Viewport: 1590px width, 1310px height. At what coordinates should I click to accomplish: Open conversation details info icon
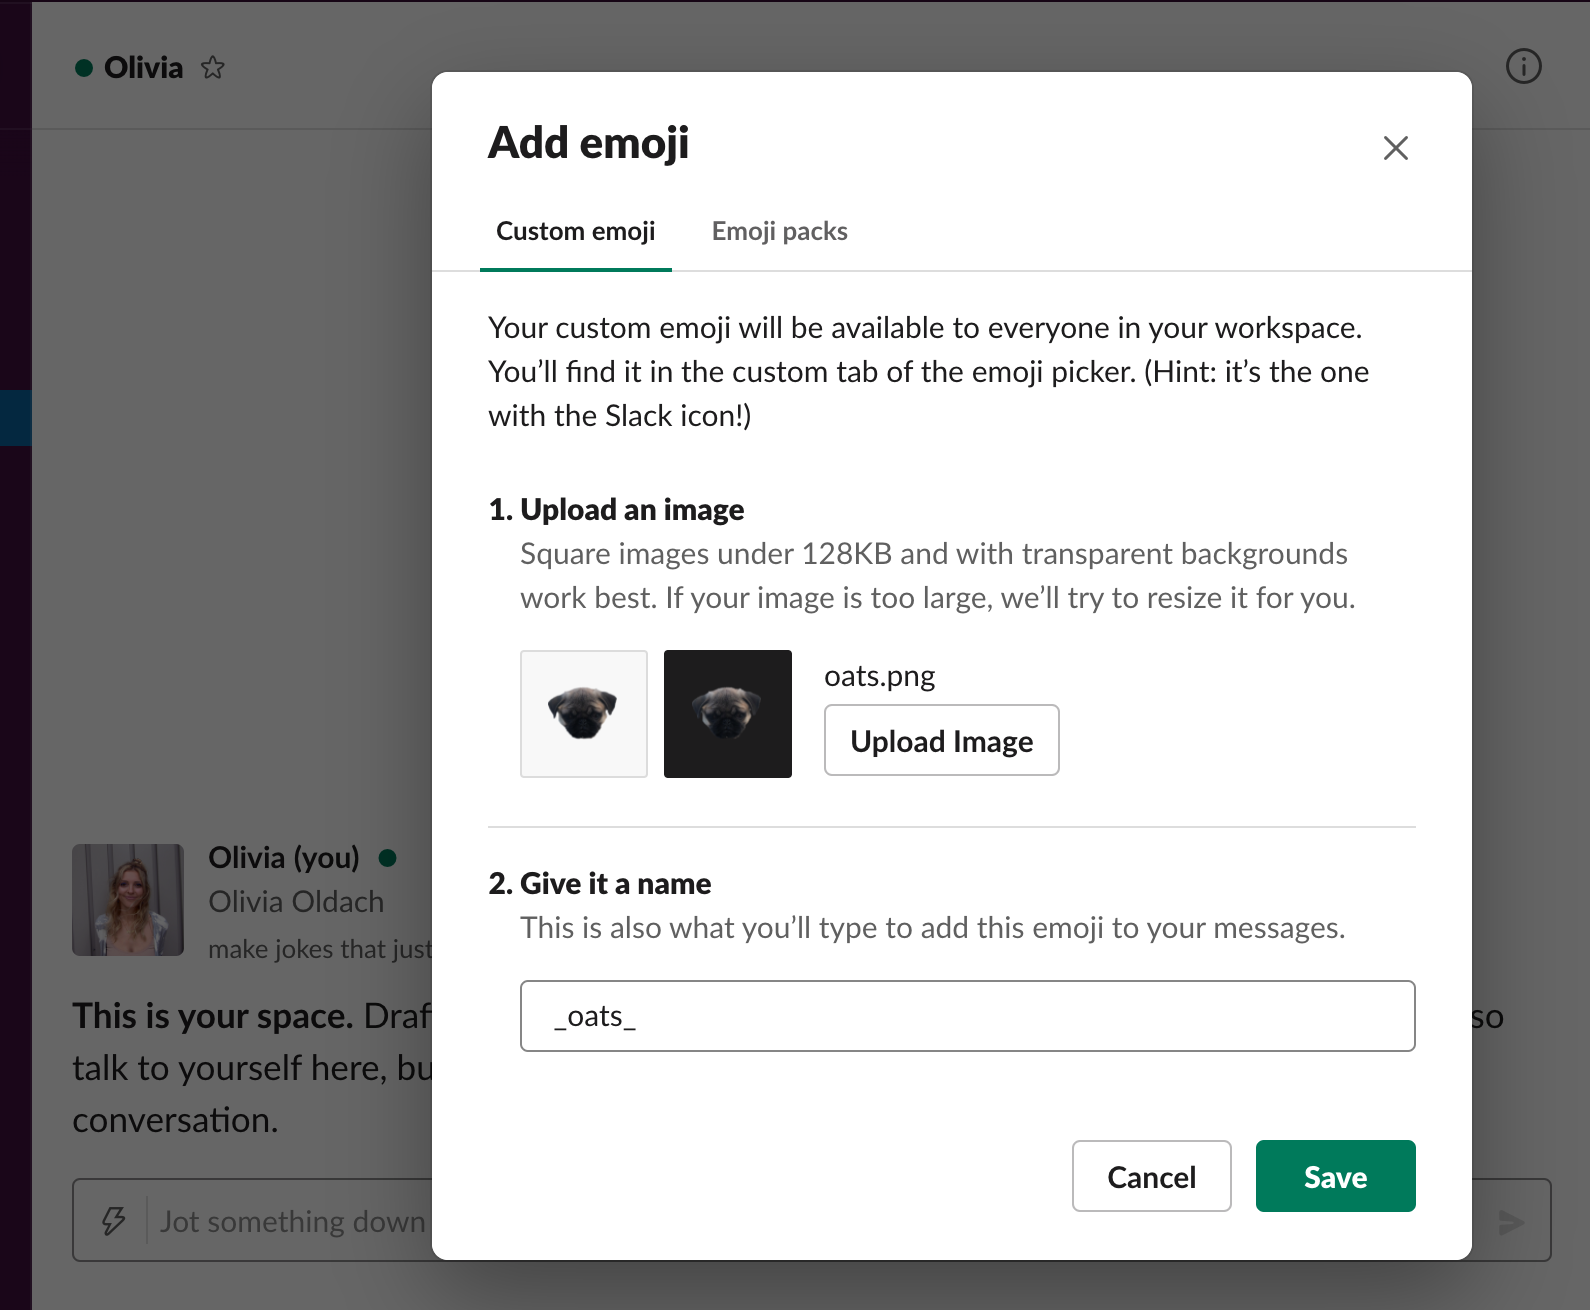click(1523, 67)
